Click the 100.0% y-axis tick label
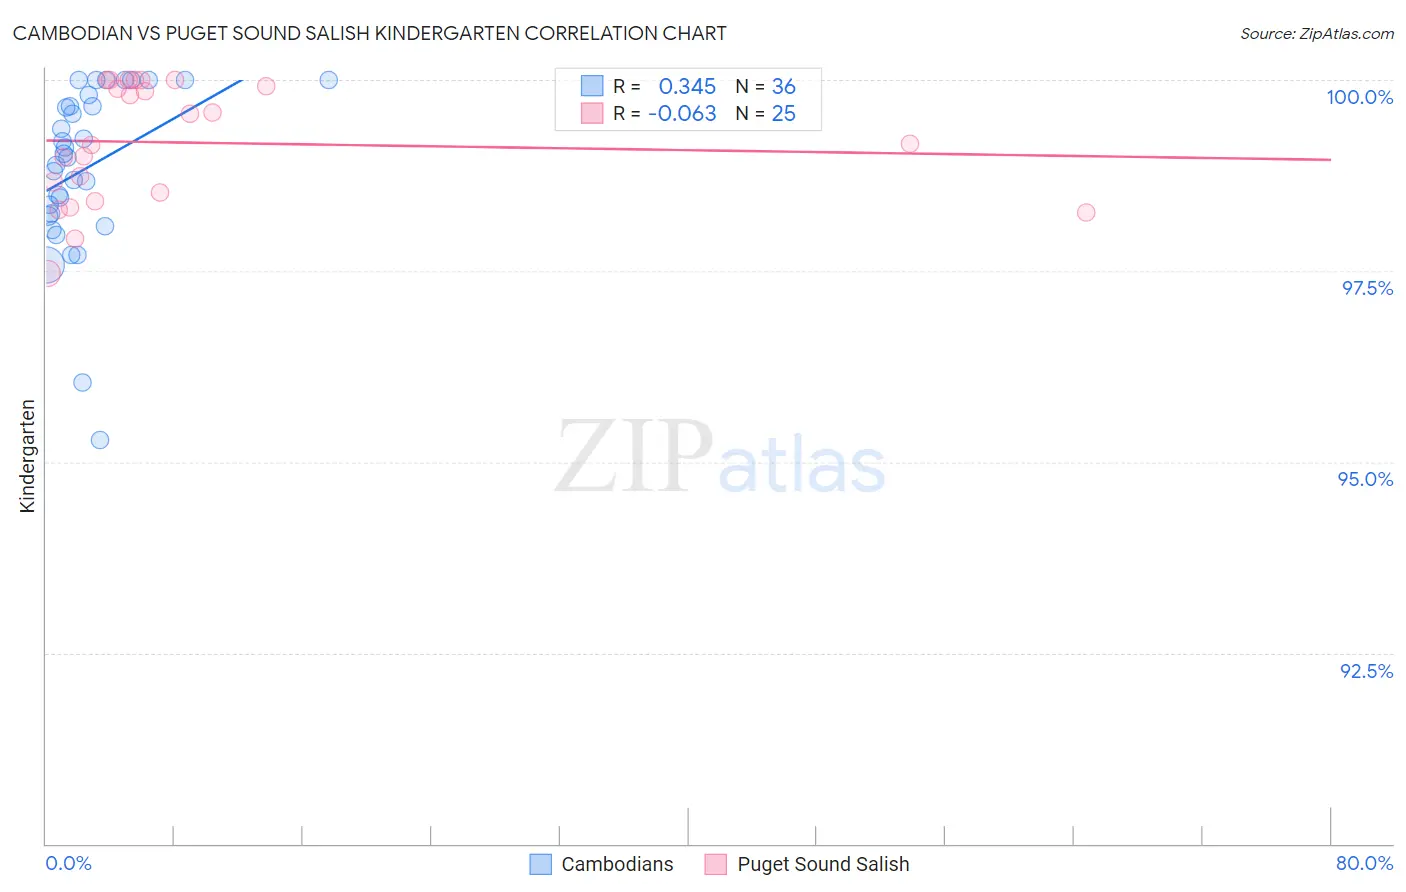 [1359, 97]
